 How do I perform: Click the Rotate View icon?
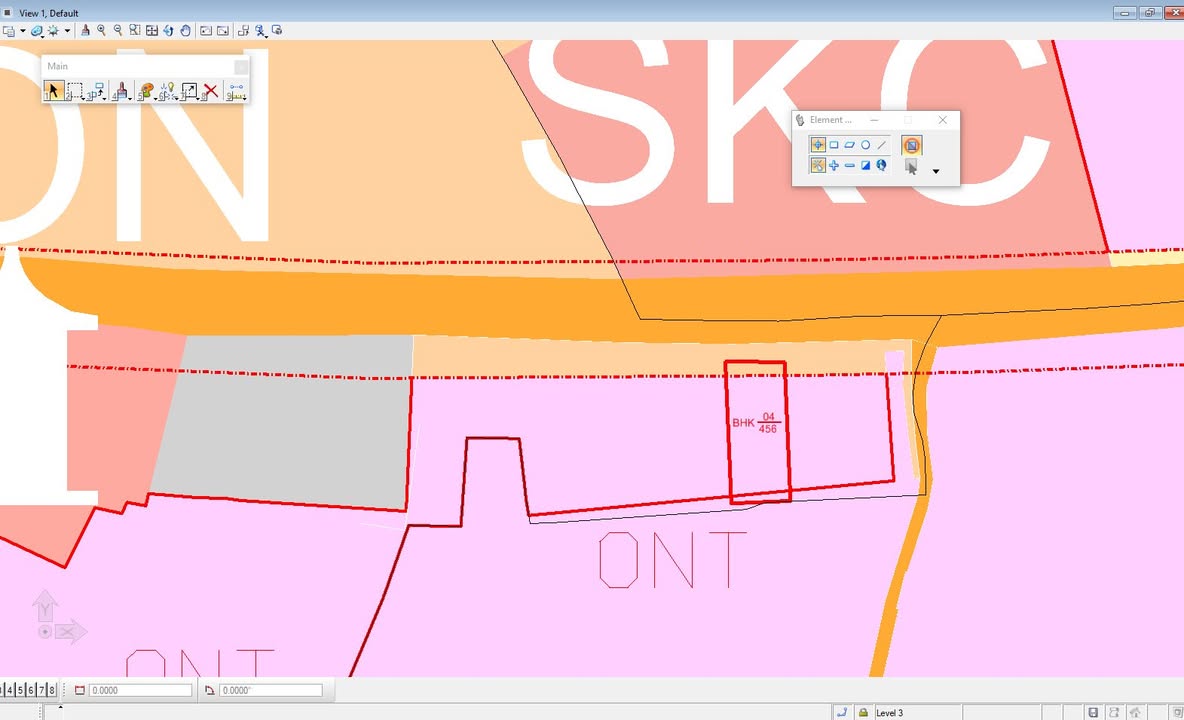(168, 31)
